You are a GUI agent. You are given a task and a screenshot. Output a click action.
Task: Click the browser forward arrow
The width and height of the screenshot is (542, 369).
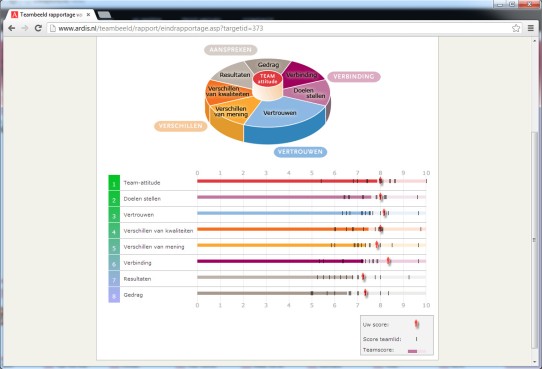tap(25, 28)
